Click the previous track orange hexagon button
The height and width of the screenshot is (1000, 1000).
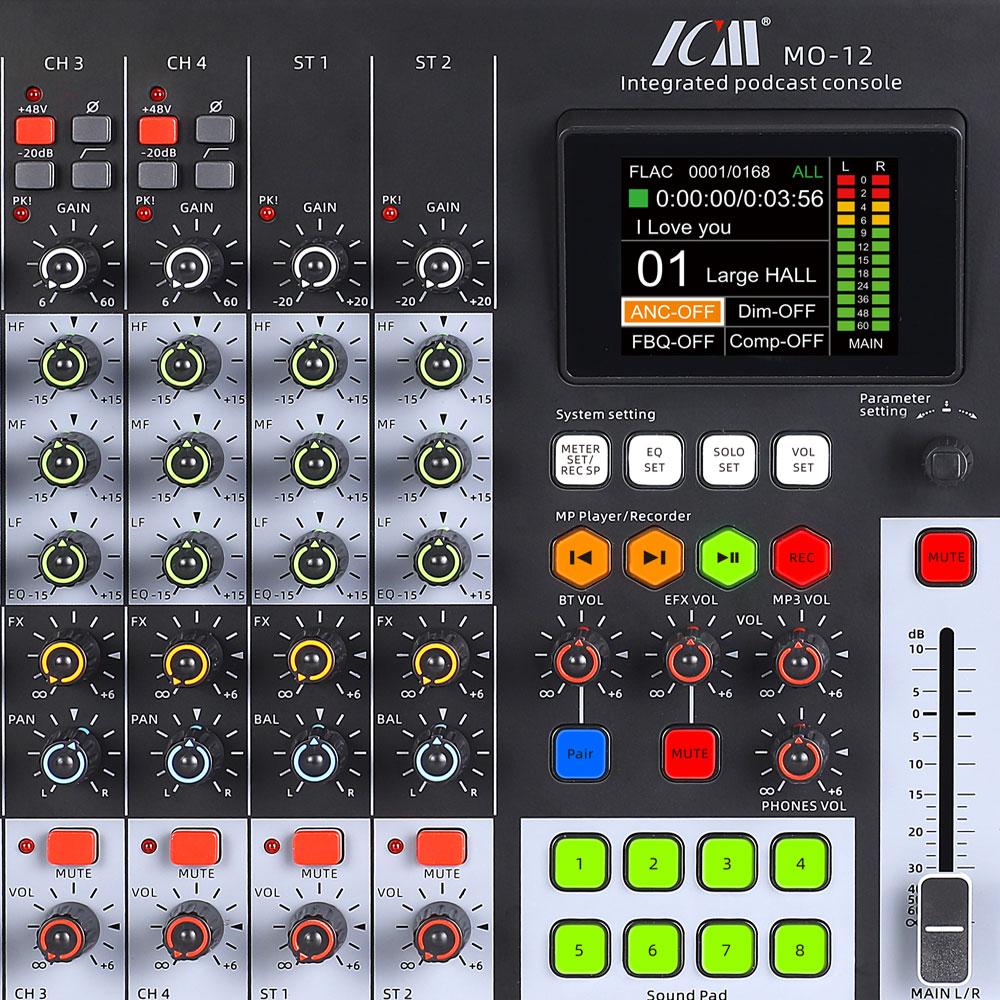[580, 557]
